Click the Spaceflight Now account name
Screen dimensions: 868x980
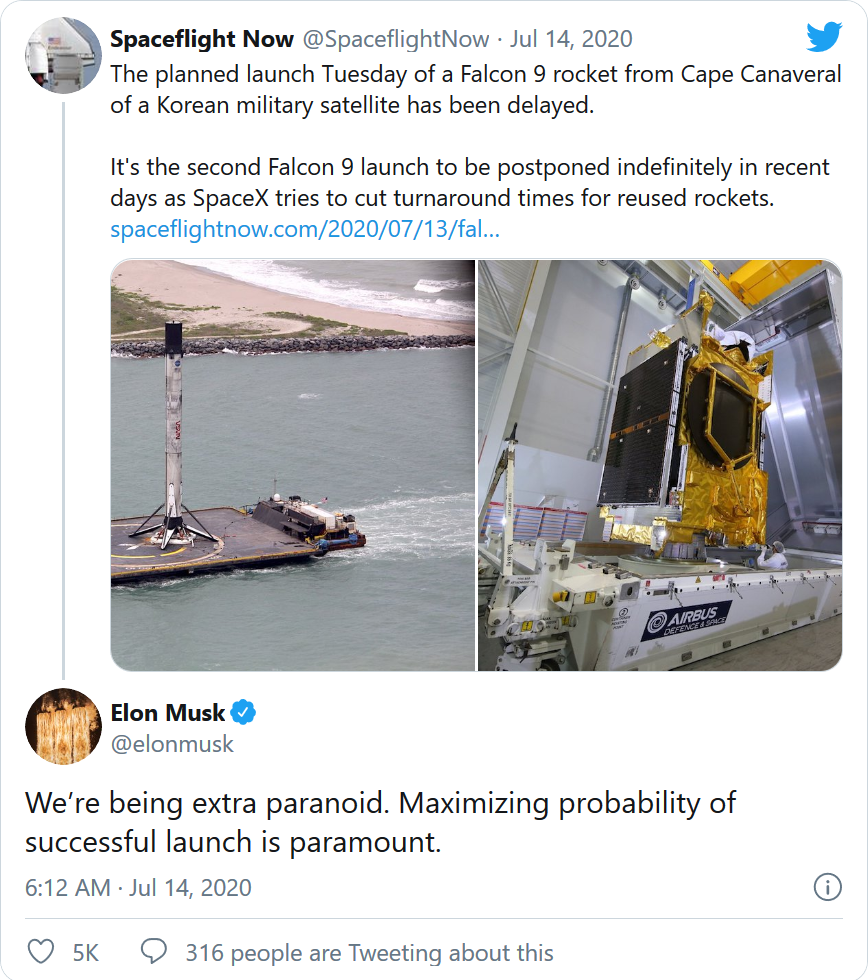point(202,39)
